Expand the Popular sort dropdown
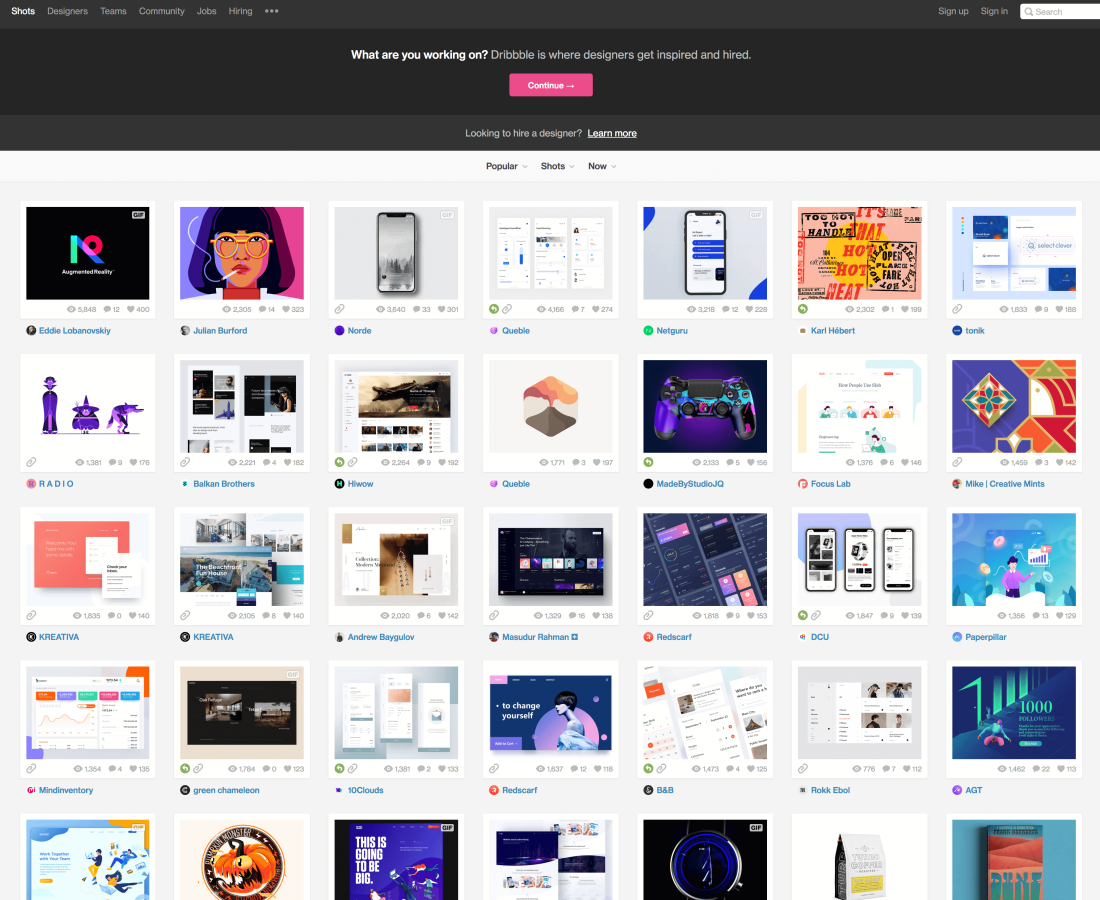1100x900 pixels. 507,166
